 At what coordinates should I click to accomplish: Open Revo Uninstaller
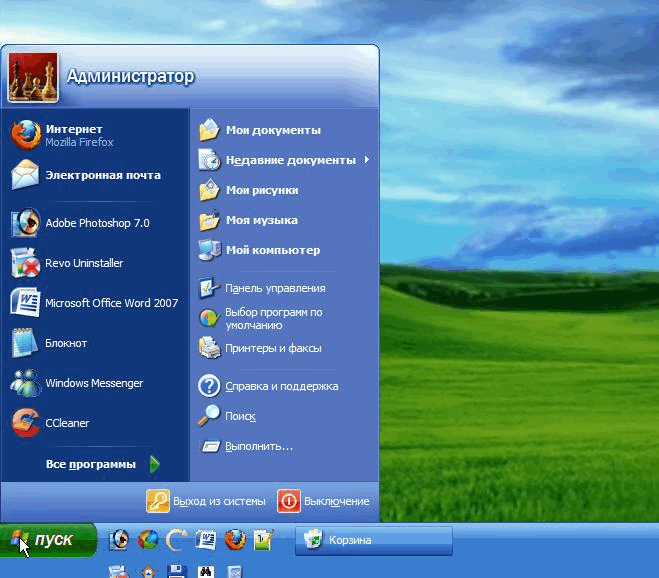point(84,263)
